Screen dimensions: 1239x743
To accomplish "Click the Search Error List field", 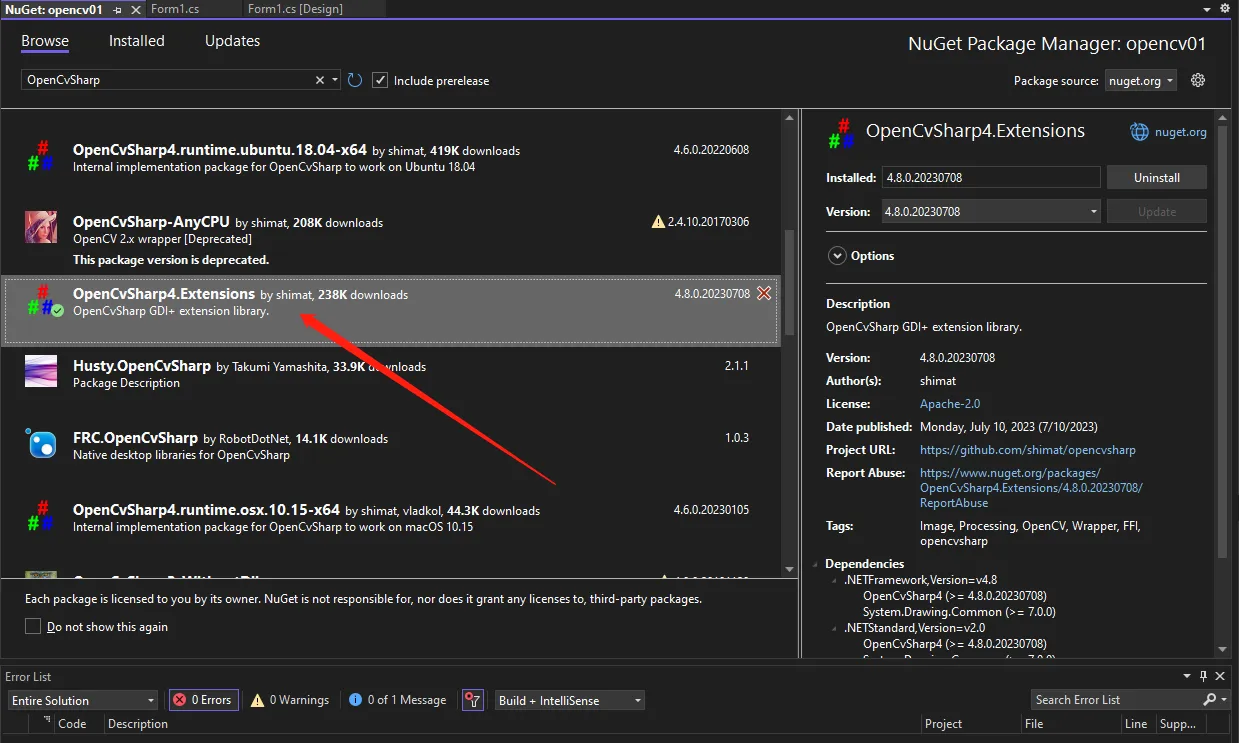I will point(1115,700).
